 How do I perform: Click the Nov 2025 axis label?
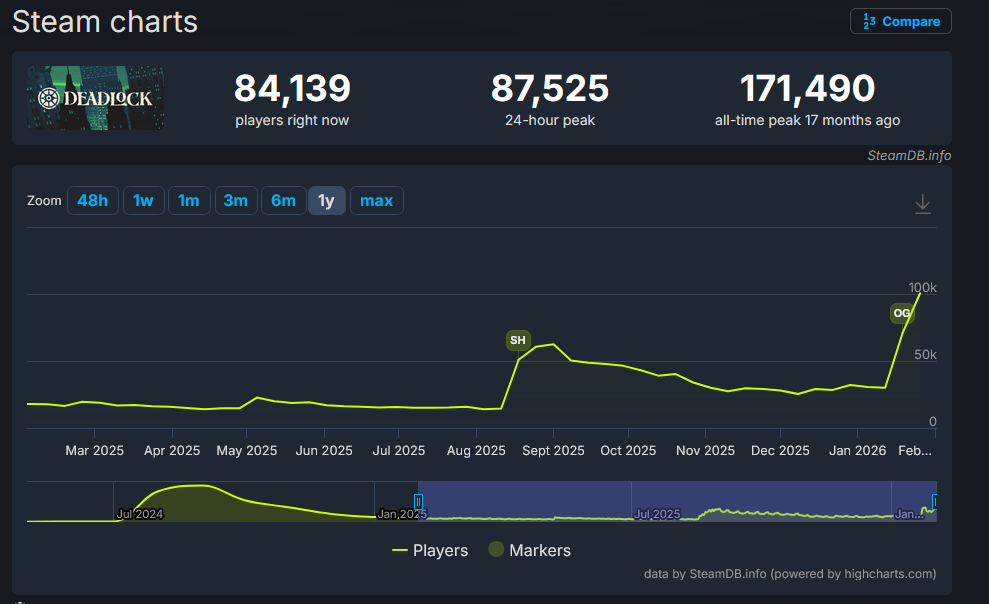point(705,451)
